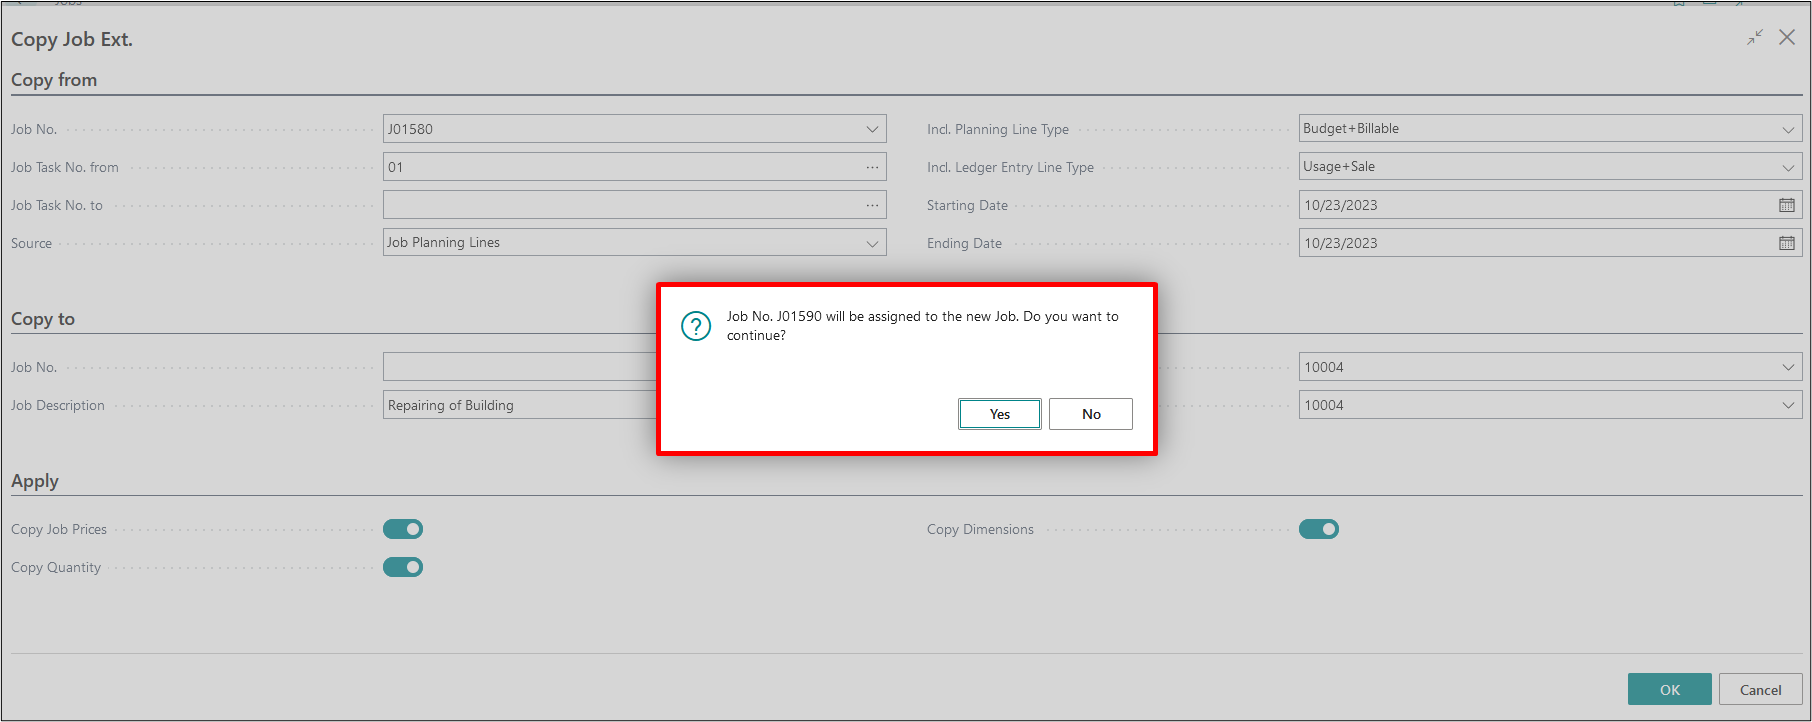Viewport: 1812px width, 722px height.
Task: Click ellipsis lookup for Job Task No. from
Action: pos(872,167)
